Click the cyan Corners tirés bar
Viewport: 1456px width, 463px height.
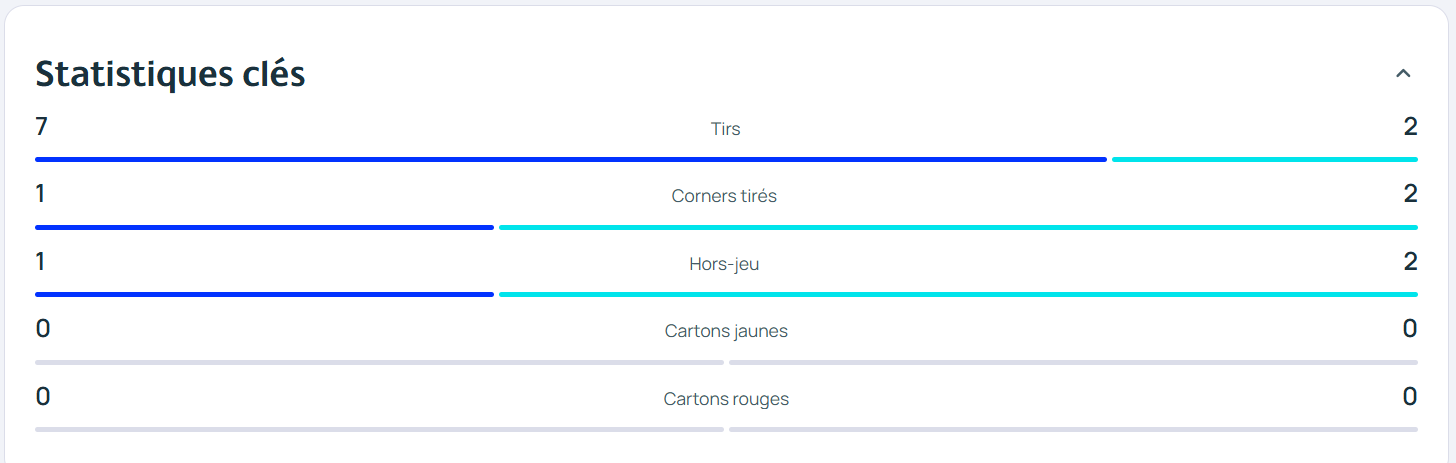(957, 227)
